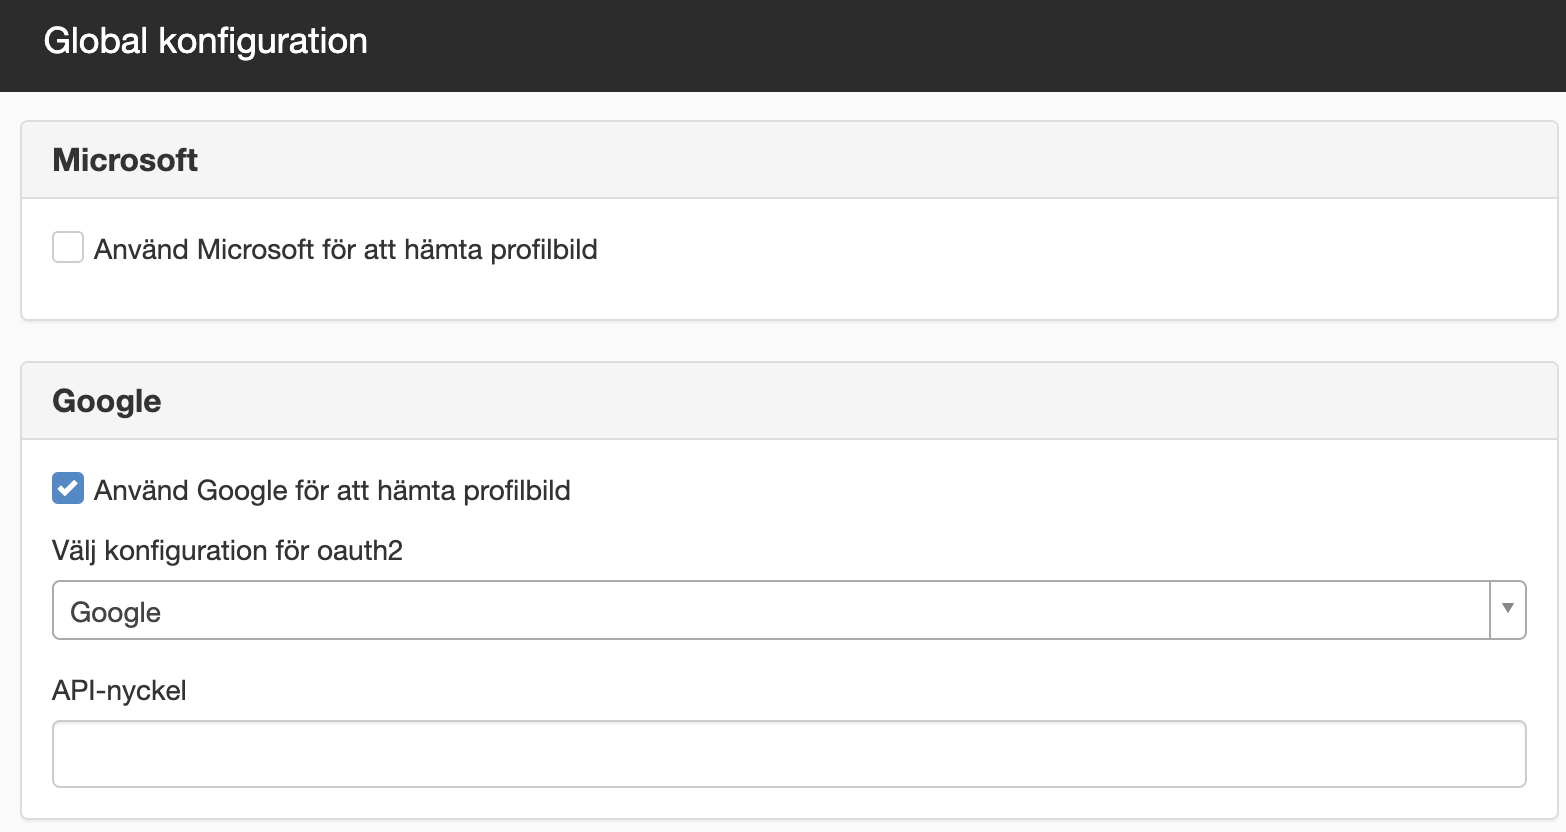Screen dimensions: 1566x832
Task: Click the 'Använd Google för att hämta profilbild' label
Action: pos(332,490)
